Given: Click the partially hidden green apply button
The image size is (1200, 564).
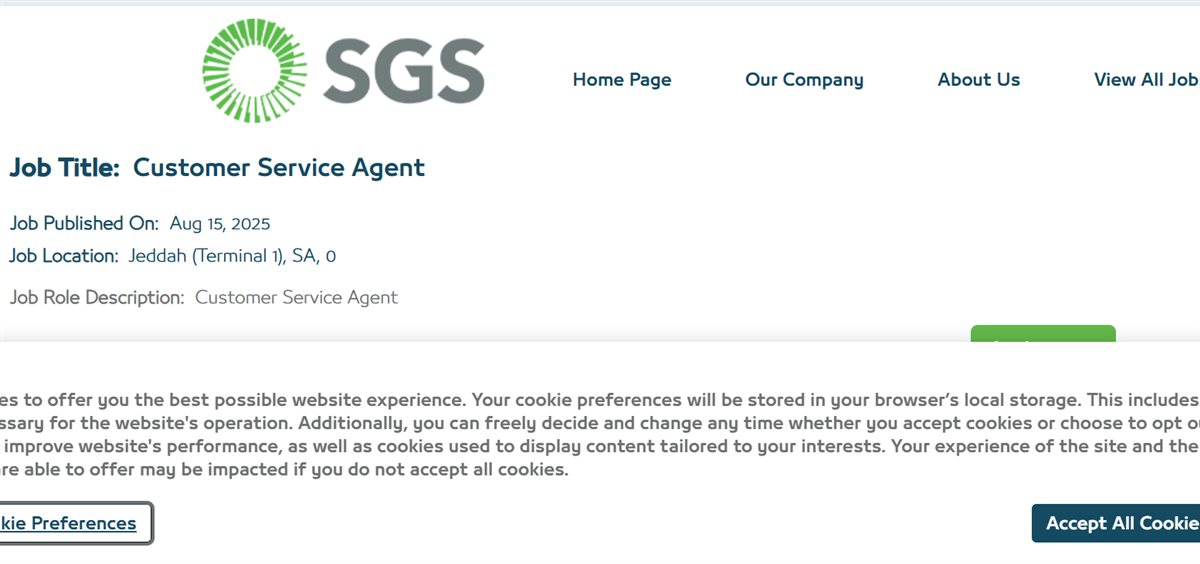Looking at the screenshot, I should pyautogui.click(x=1043, y=334).
